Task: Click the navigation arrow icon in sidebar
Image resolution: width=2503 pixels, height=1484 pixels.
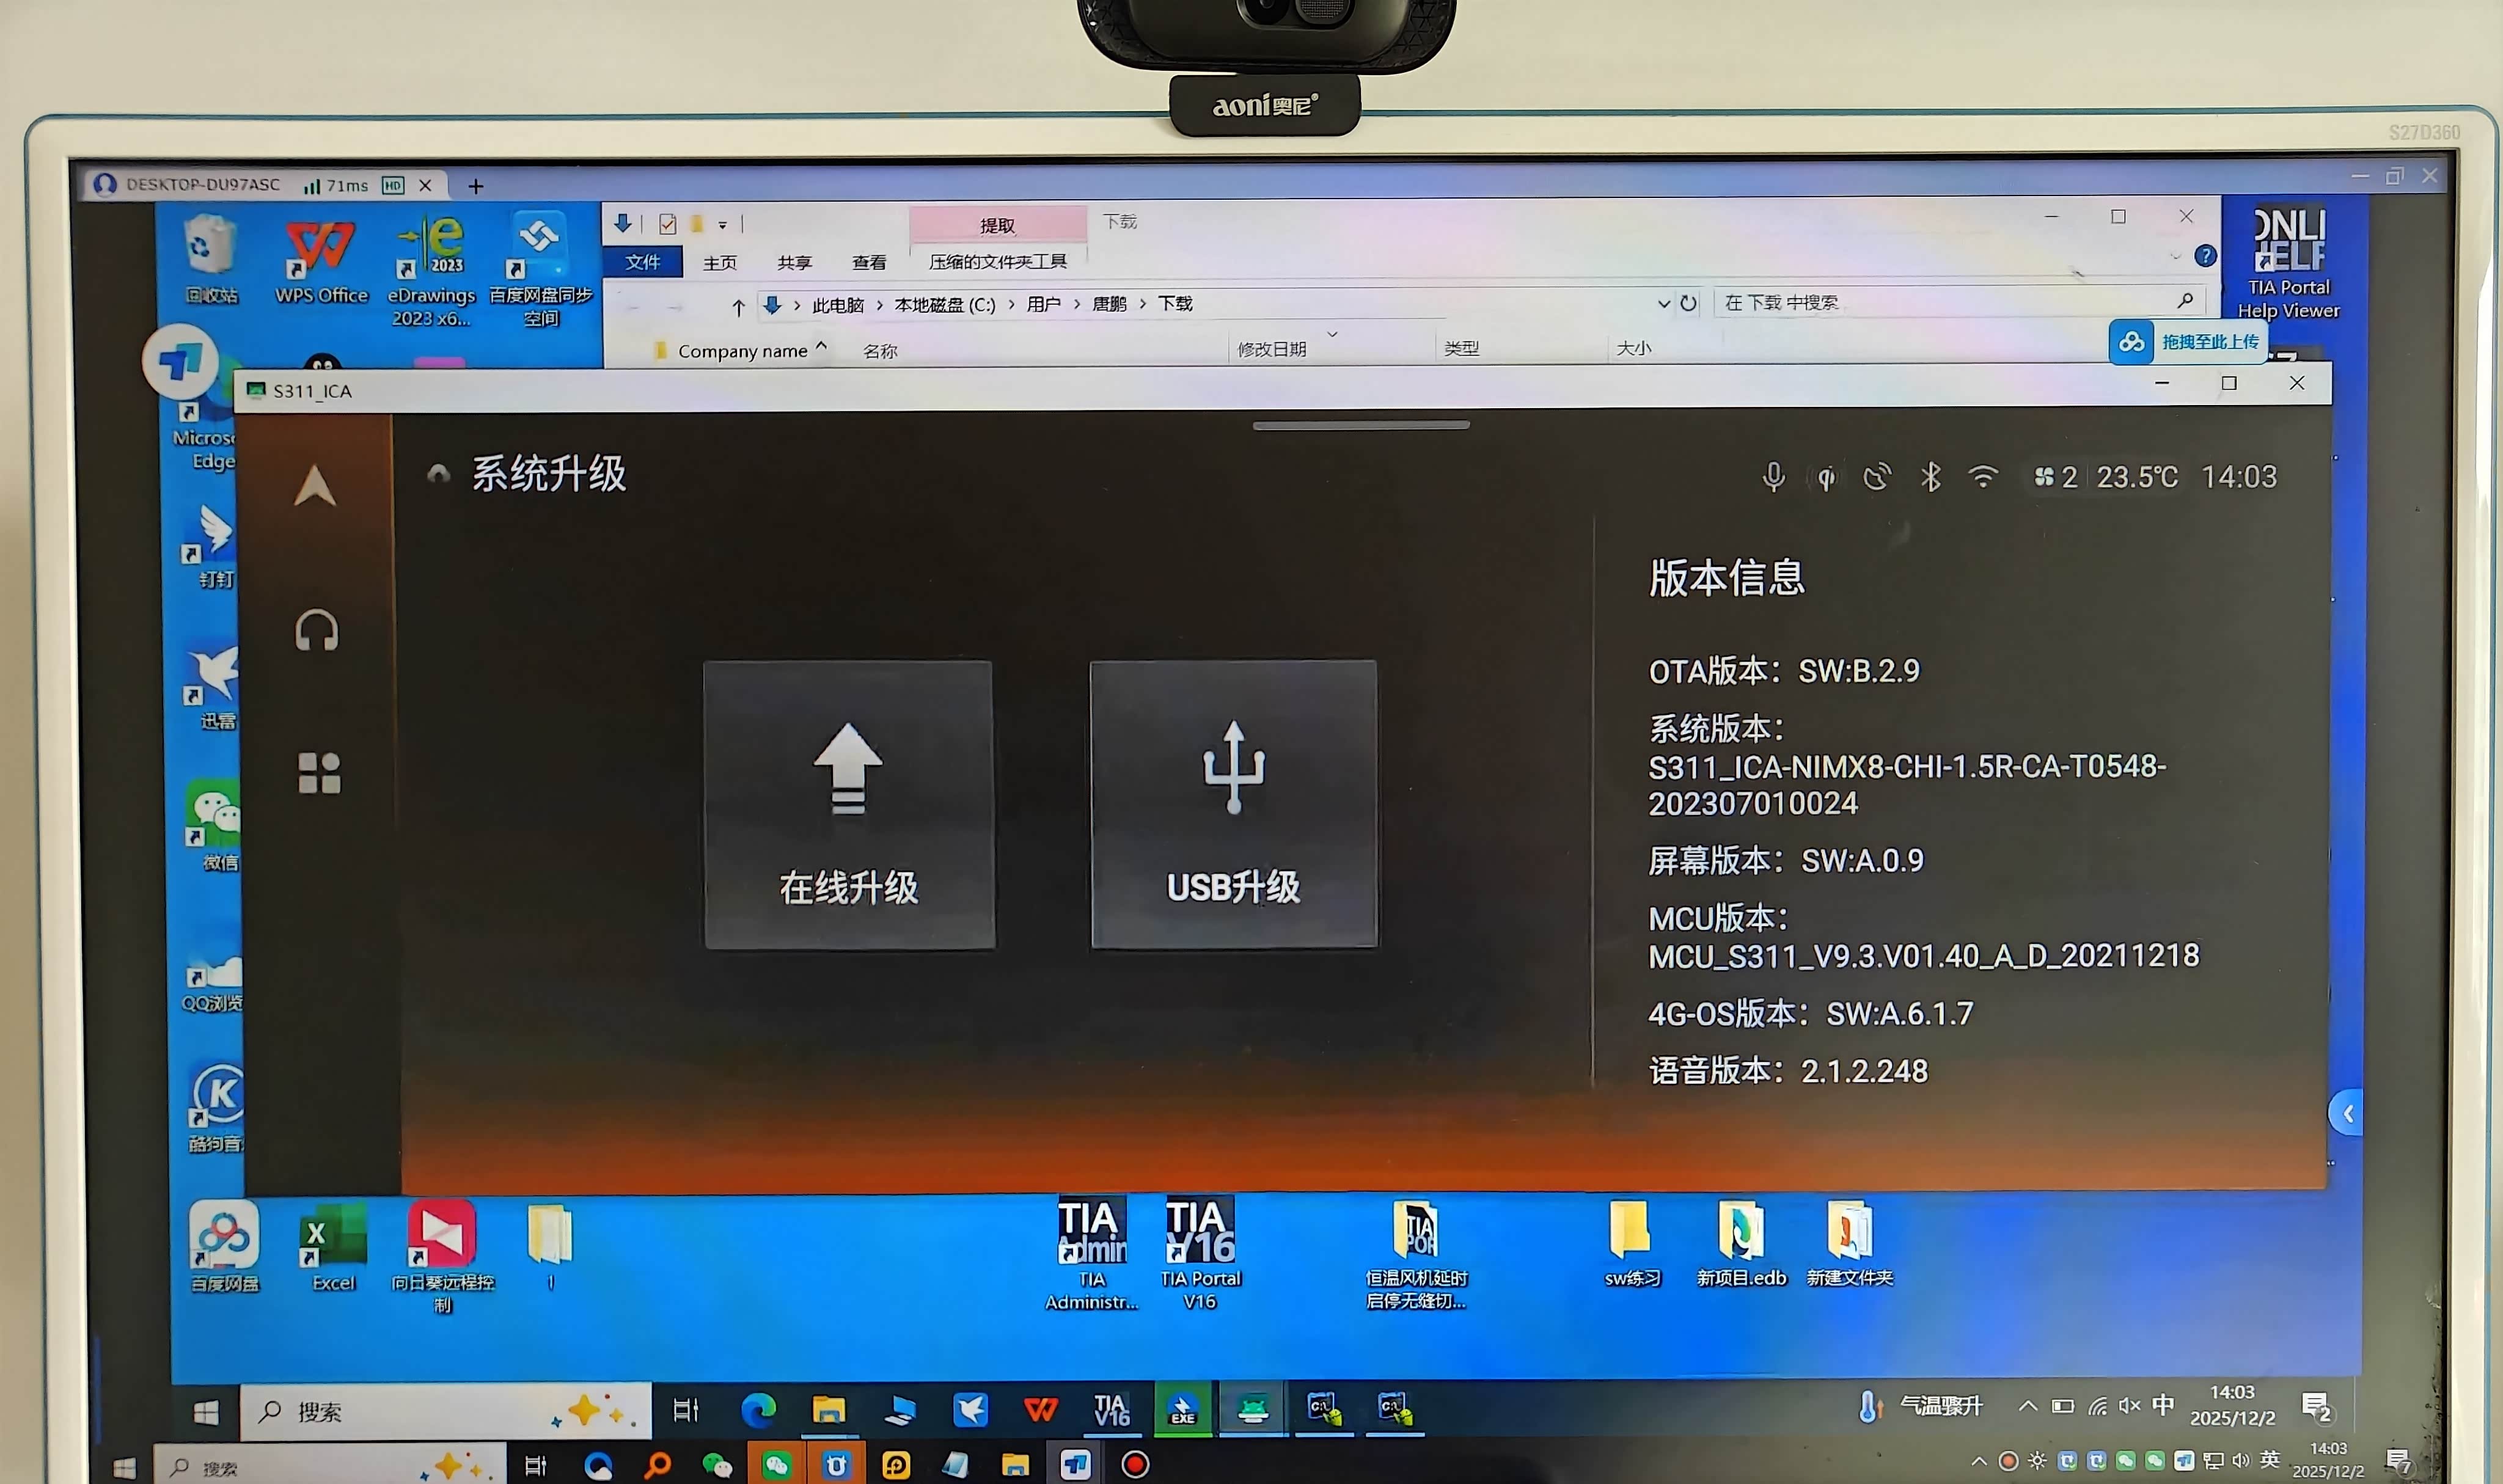Action: pos(314,487)
